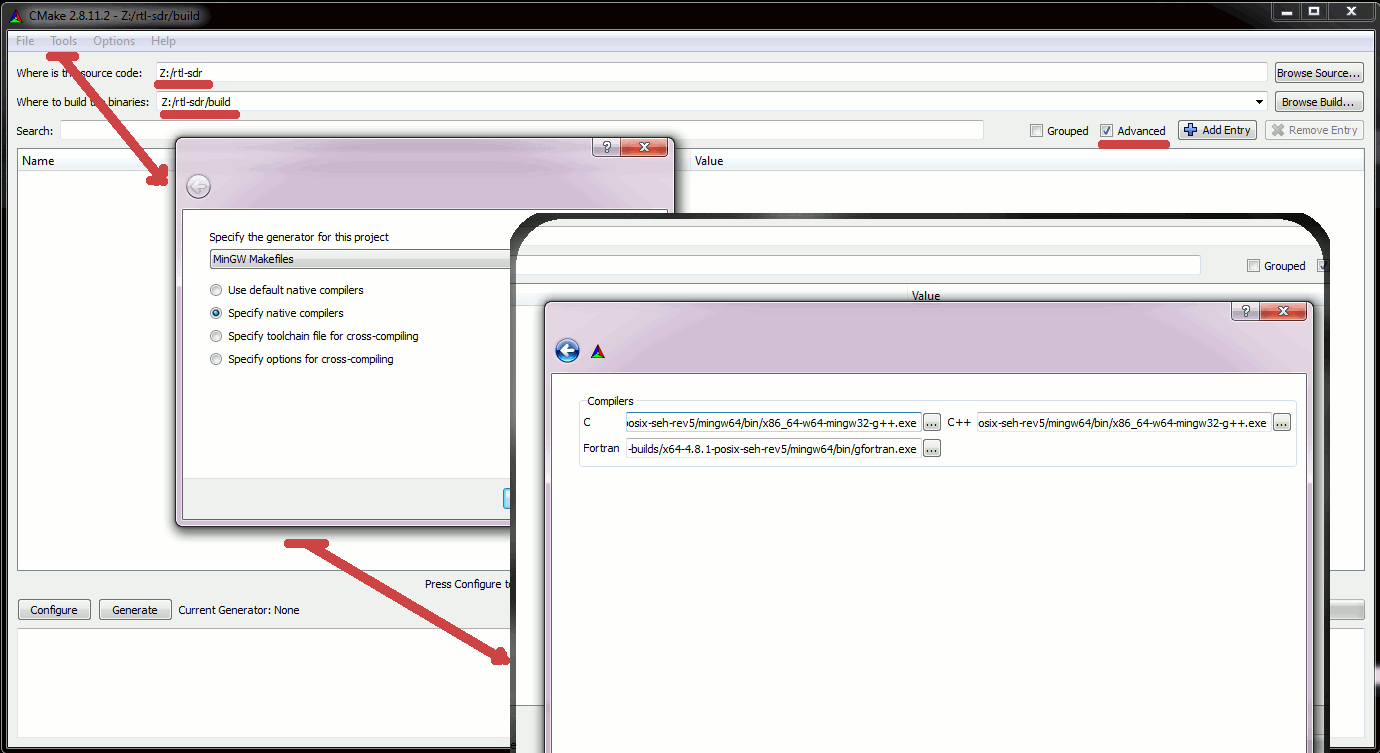Click the Browse Build button

(1319, 102)
